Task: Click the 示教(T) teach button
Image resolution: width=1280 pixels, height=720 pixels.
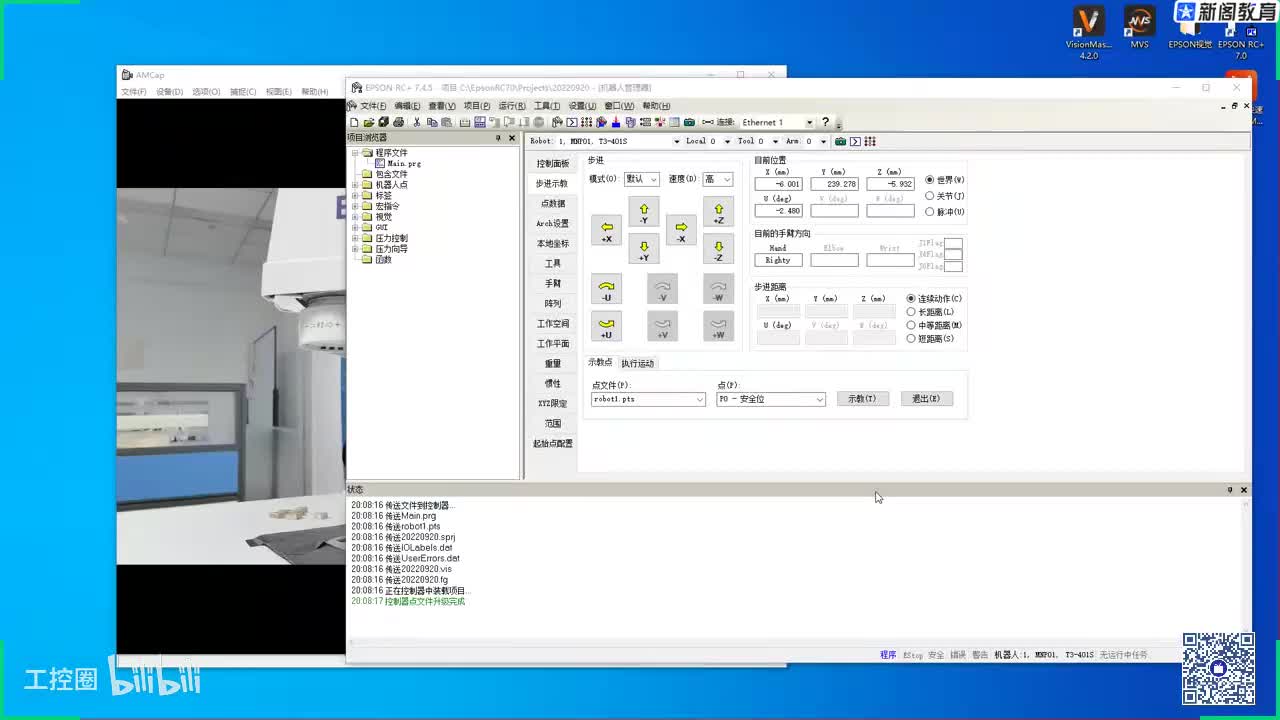Action: click(x=862, y=399)
